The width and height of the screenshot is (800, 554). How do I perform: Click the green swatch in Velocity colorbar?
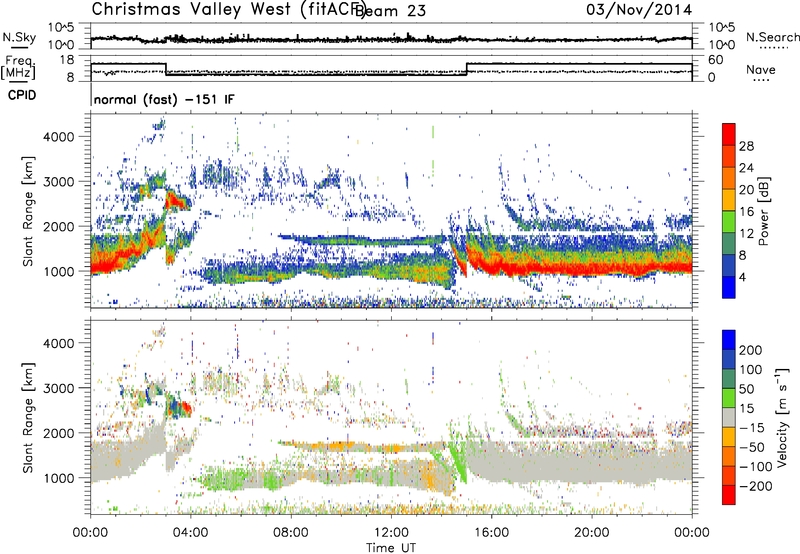729,398
